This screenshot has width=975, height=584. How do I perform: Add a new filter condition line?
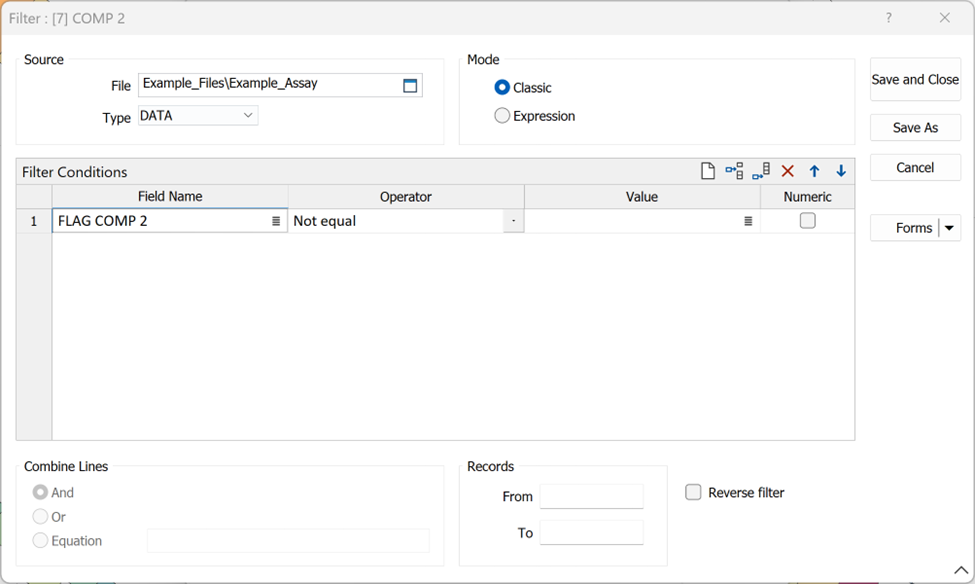click(707, 170)
